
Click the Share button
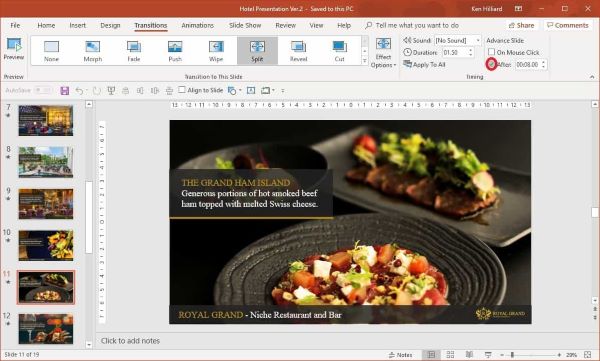(522, 25)
